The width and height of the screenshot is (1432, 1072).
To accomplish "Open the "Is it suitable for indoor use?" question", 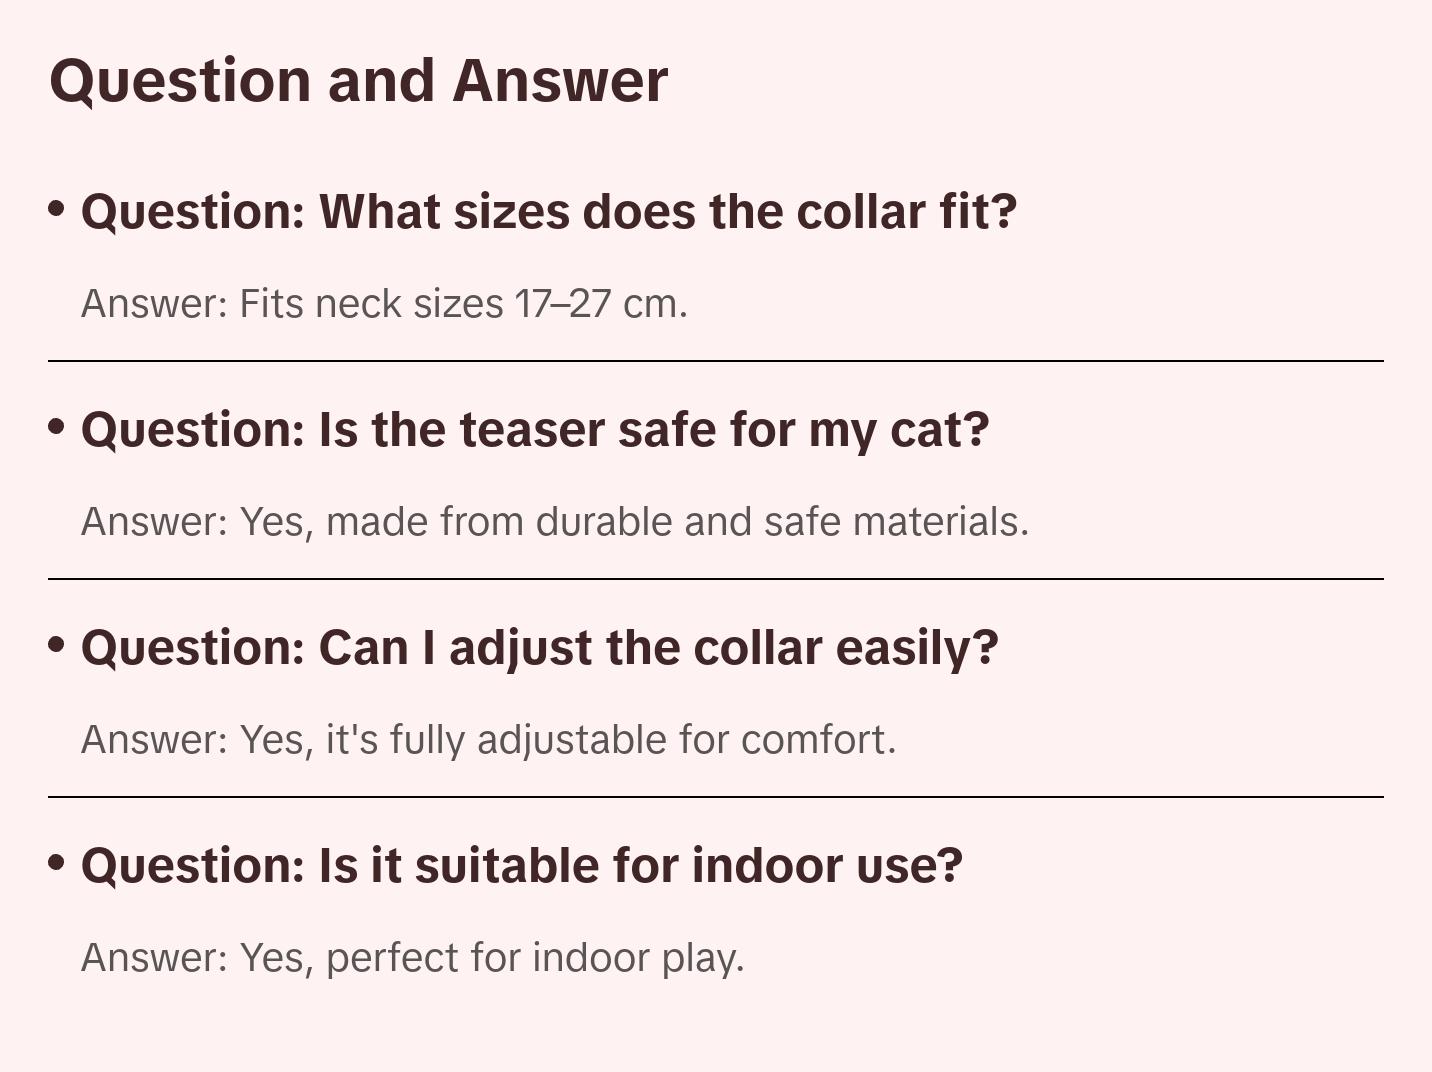I will click(521, 866).
